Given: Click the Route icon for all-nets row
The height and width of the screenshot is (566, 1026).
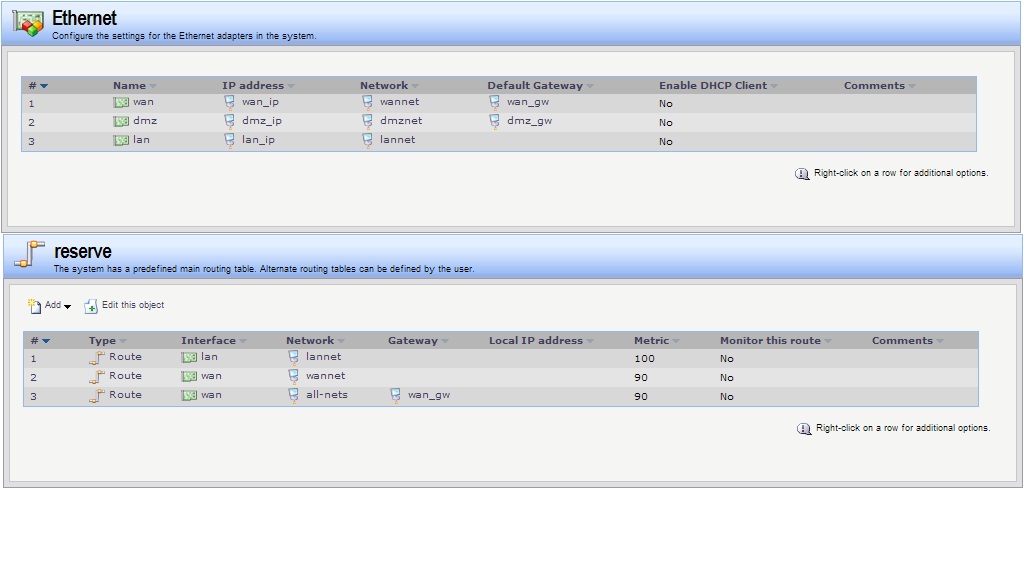Looking at the screenshot, I should pyautogui.click(x=97, y=396).
